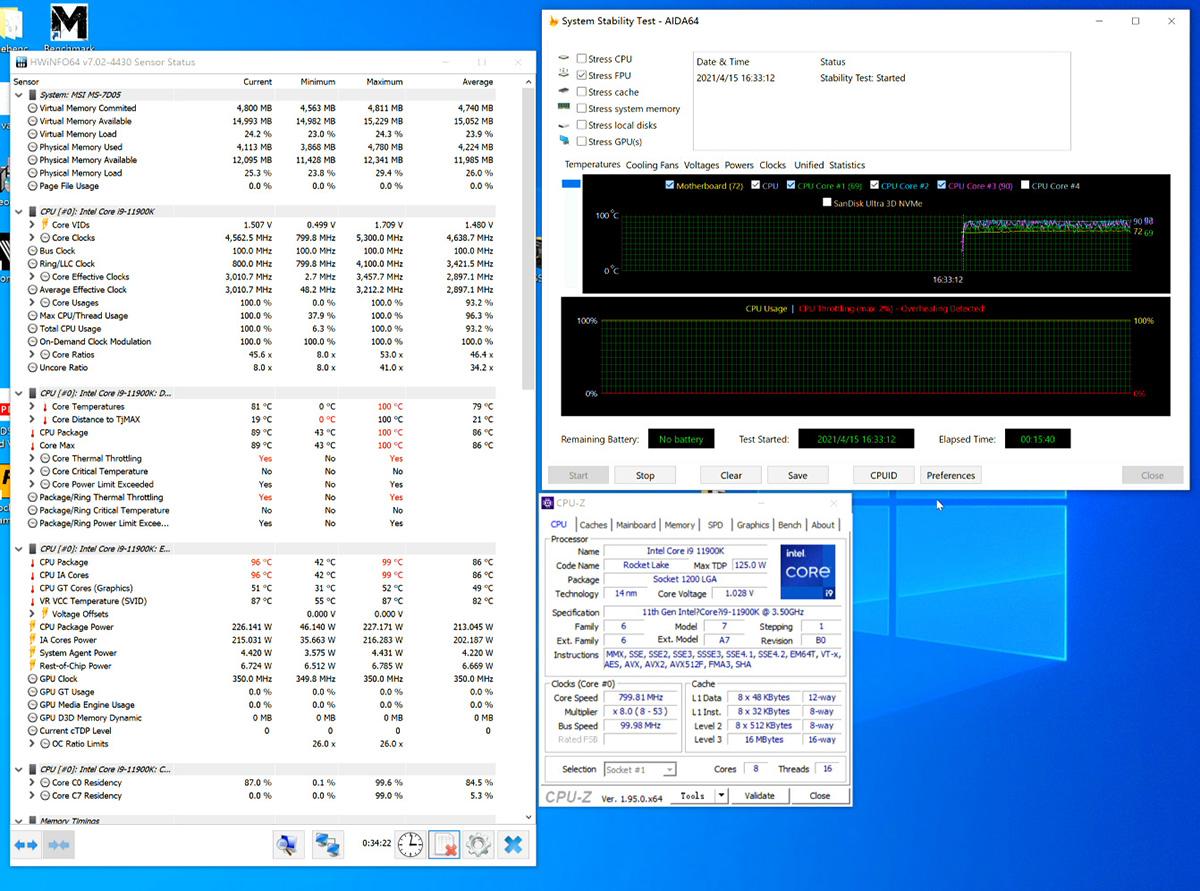Open the Mainboard tab in CPU-Z
This screenshot has width=1200, height=891.
click(x=636, y=525)
